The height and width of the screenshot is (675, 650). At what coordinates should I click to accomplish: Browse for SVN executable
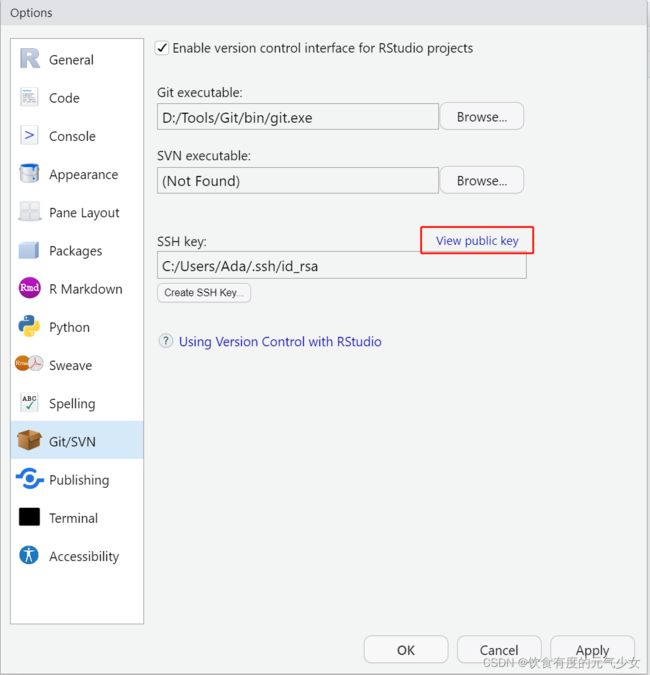[x=482, y=180]
